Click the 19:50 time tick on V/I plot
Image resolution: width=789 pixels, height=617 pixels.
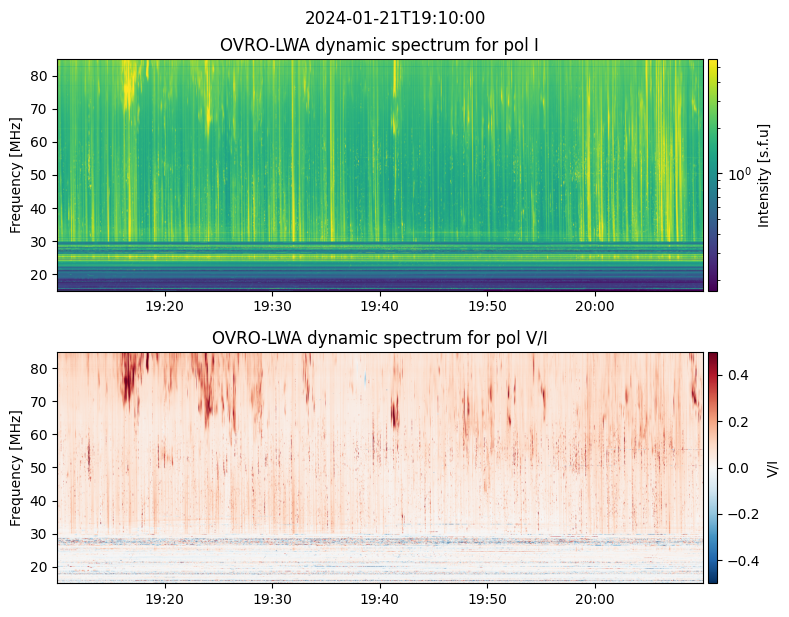point(487,598)
